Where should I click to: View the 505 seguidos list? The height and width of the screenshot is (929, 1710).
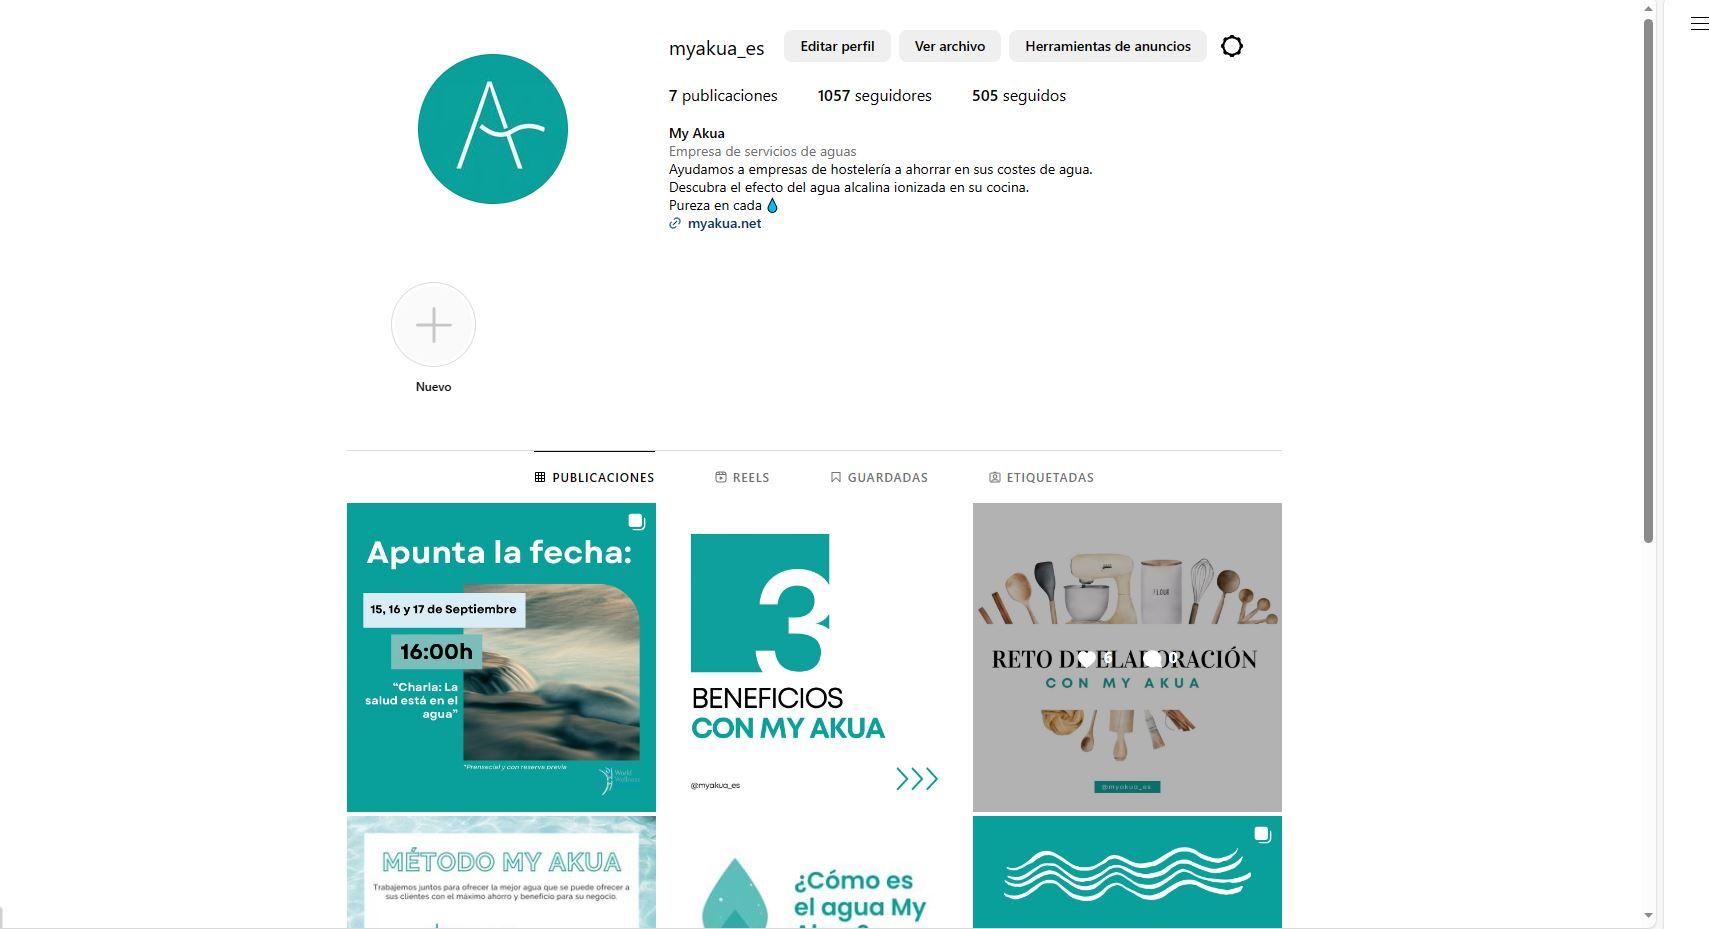click(x=1019, y=96)
